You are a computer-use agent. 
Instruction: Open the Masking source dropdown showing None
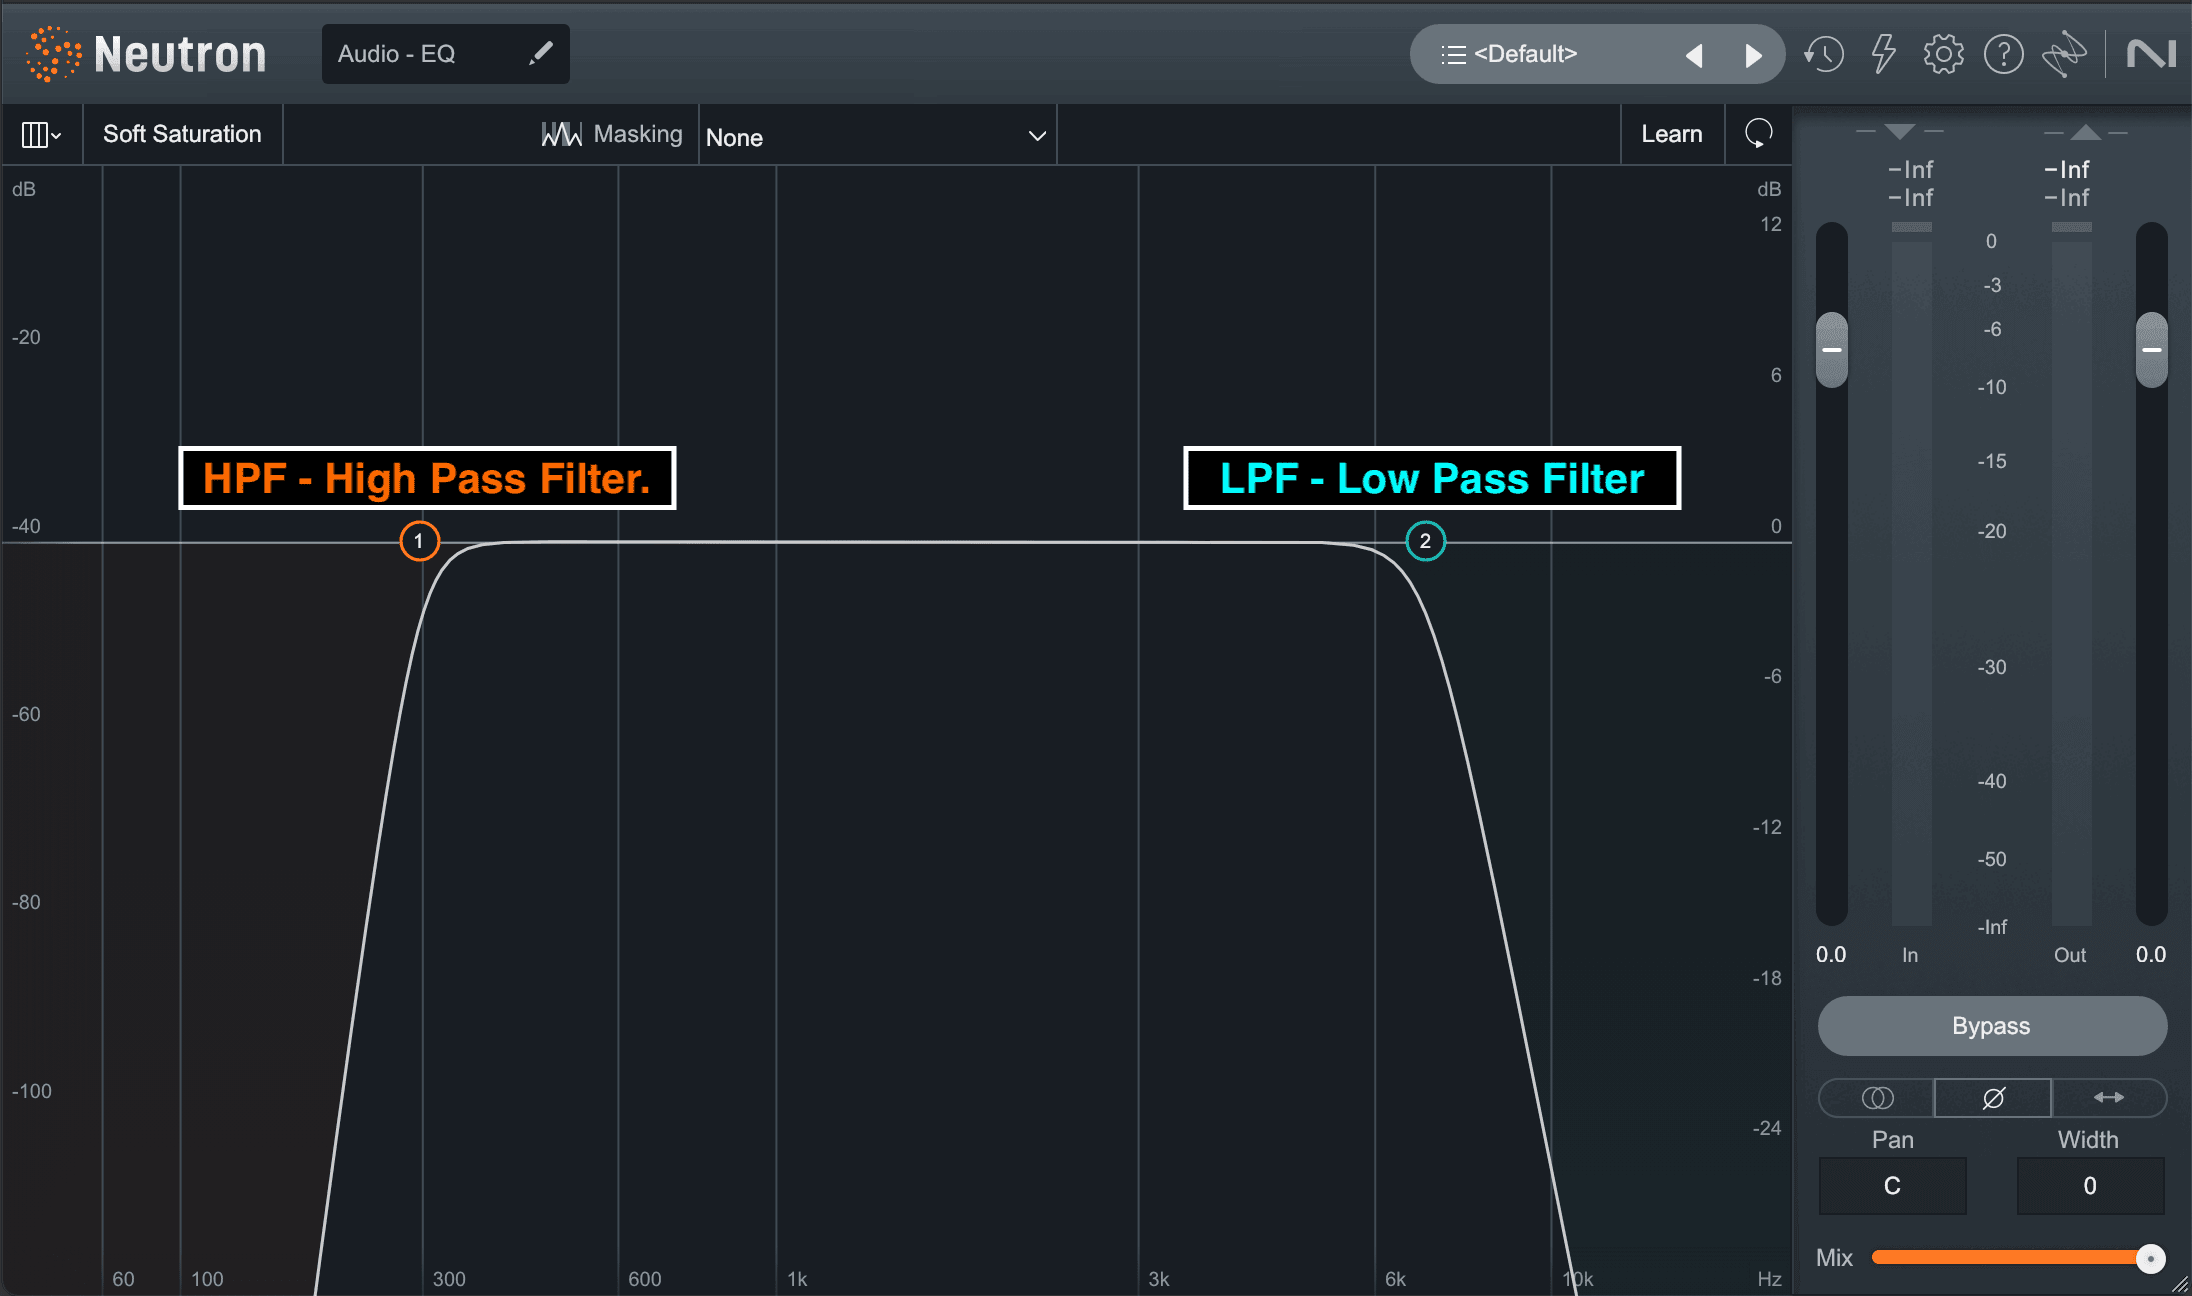pos(877,136)
